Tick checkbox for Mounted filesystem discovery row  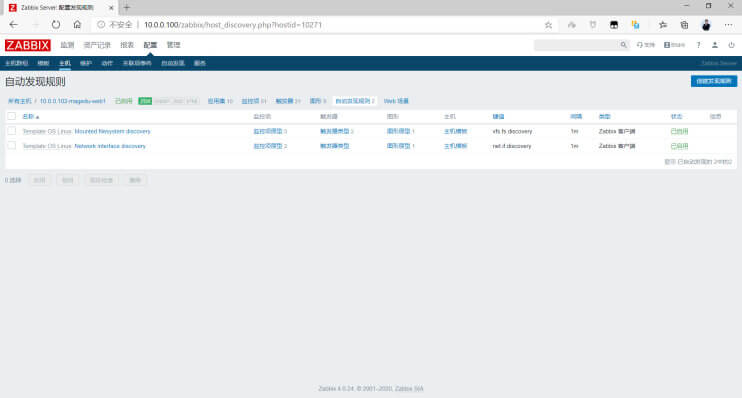pyautogui.click(x=12, y=131)
